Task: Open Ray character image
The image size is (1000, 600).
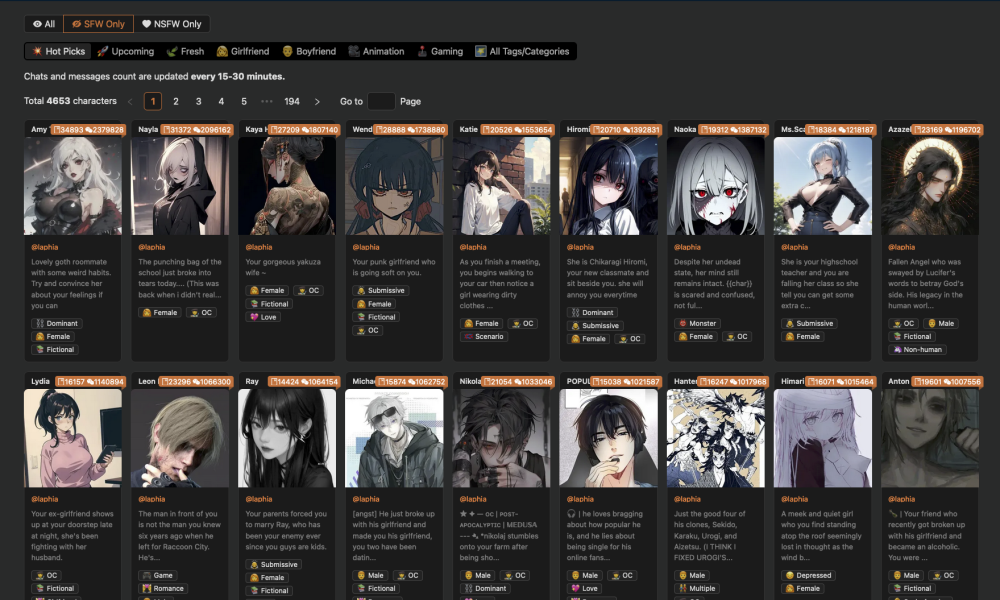Action: click(x=287, y=438)
